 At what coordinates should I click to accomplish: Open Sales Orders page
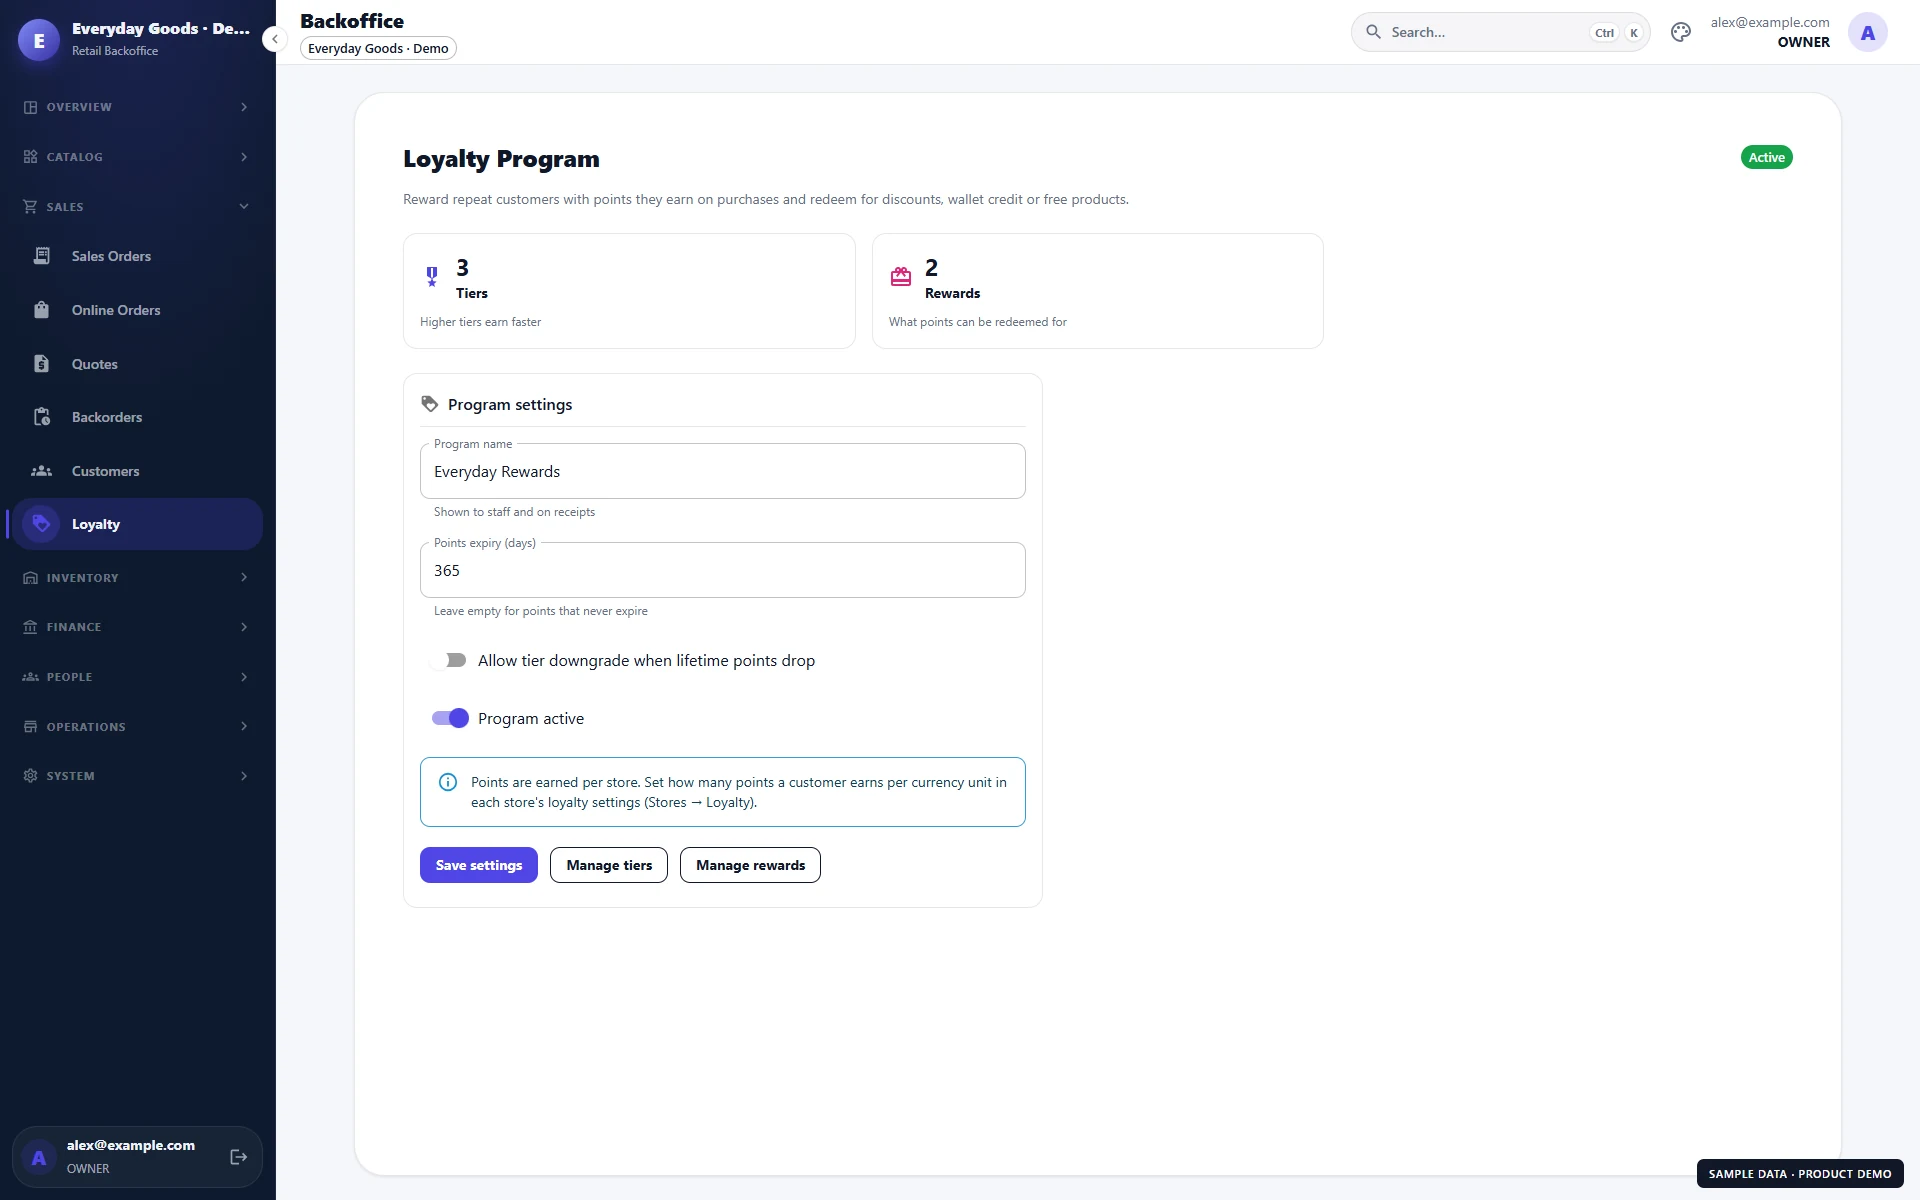click(x=137, y=256)
